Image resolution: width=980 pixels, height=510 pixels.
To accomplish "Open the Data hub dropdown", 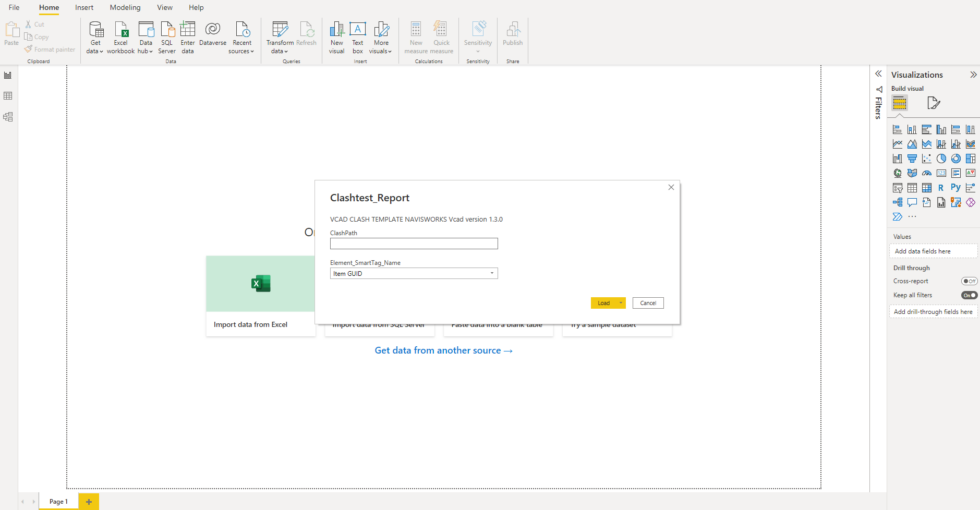I will tap(146, 38).
